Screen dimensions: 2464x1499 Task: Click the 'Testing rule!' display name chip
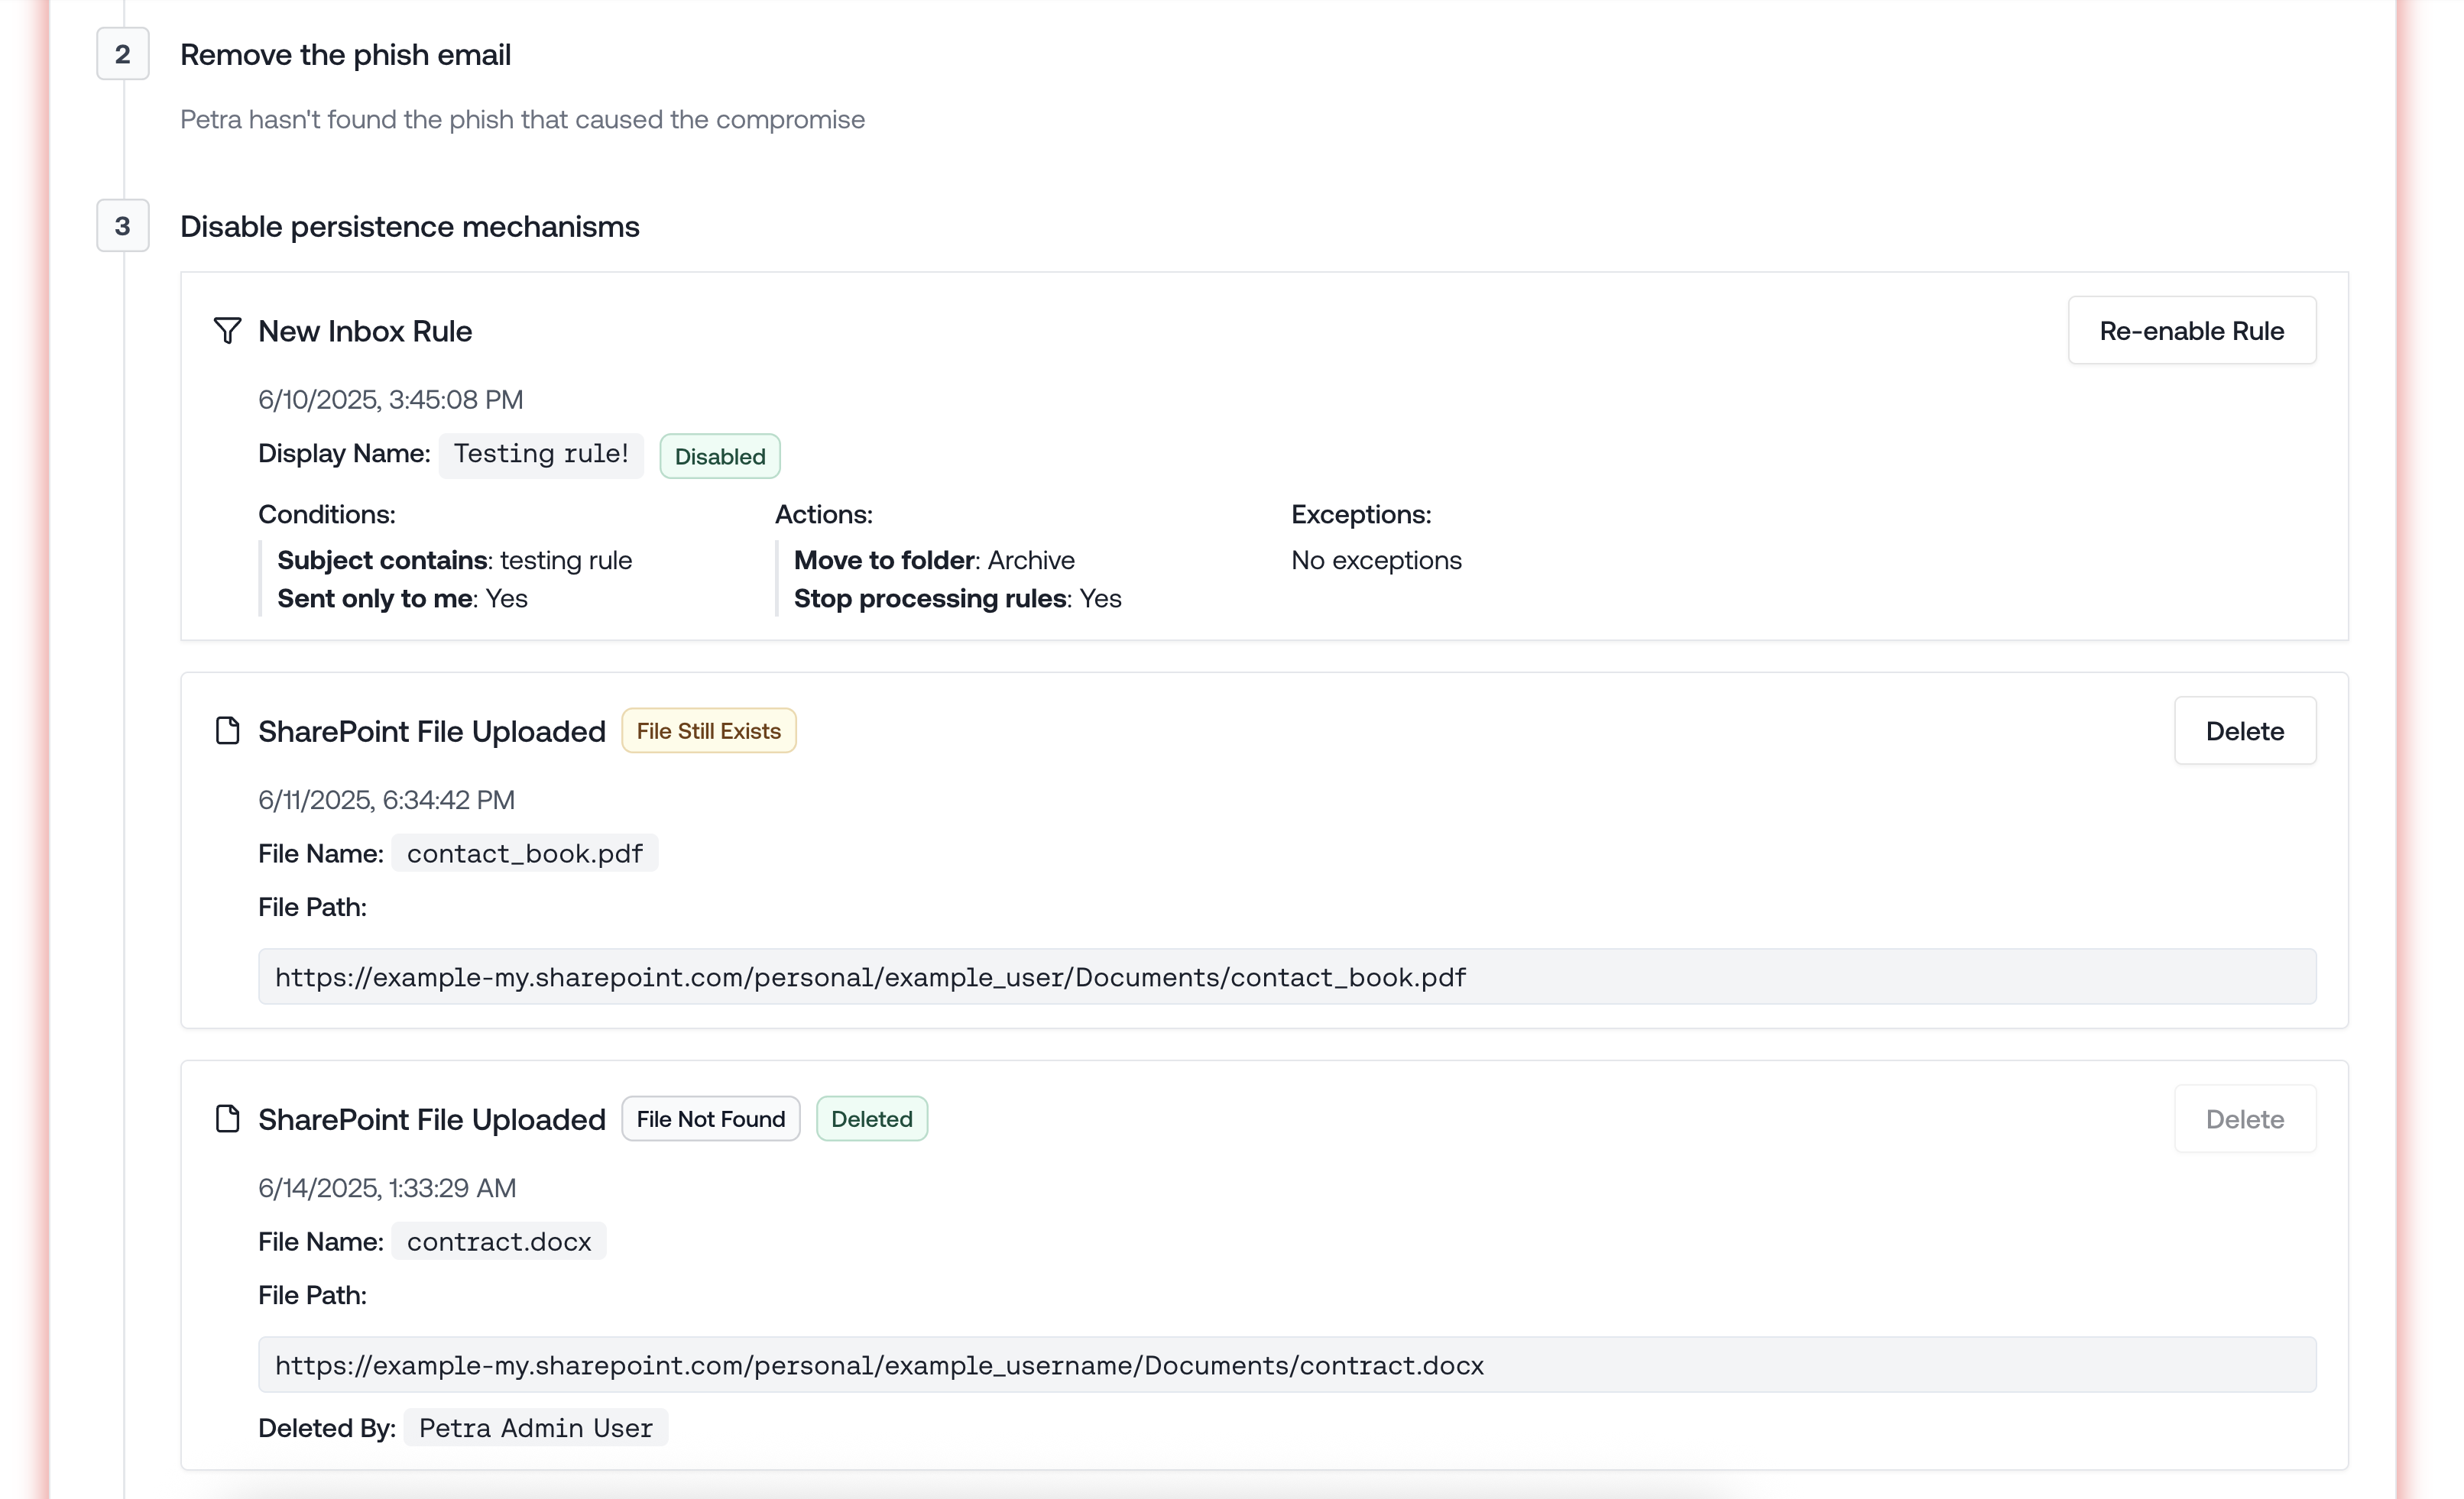point(541,454)
